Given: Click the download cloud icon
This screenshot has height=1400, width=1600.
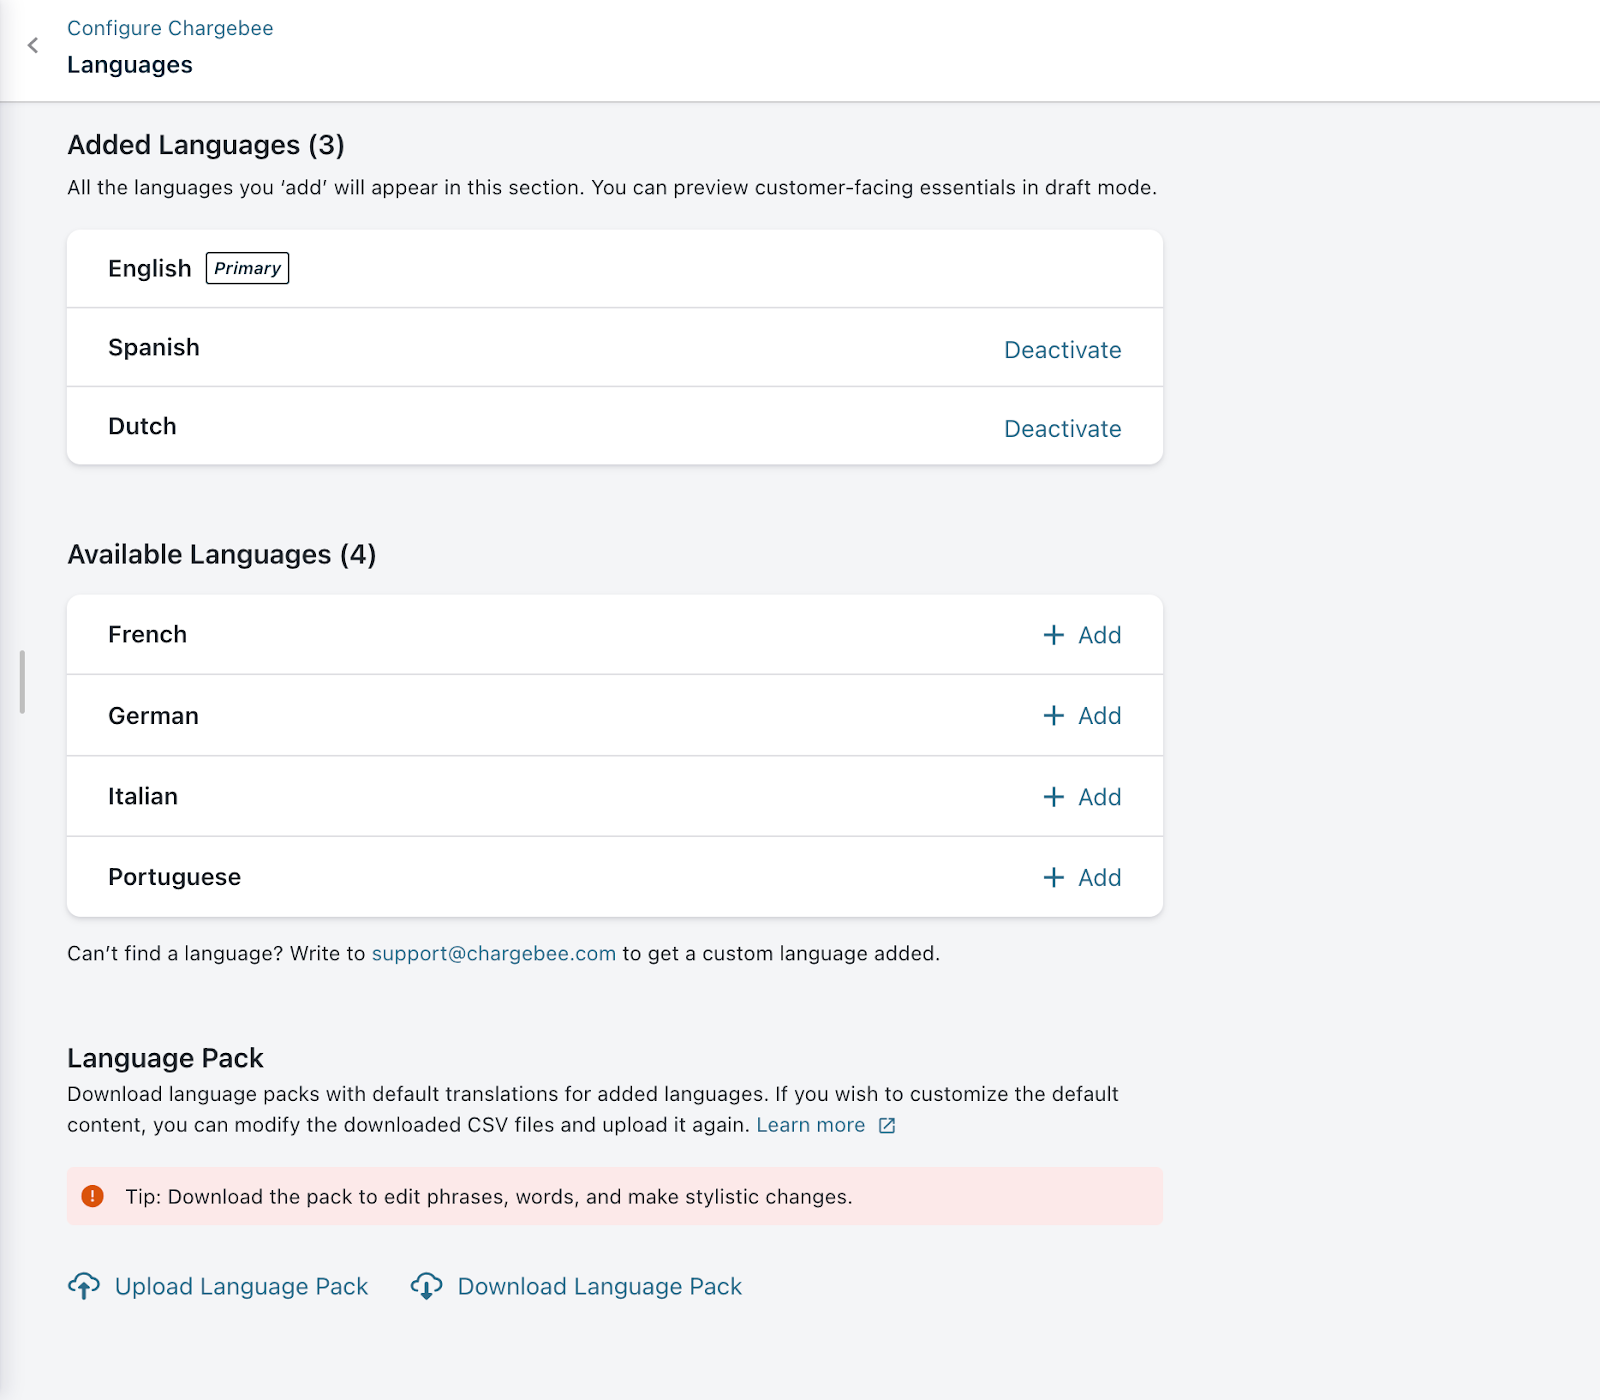Looking at the screenshot, I should (x=426, y=1287).
